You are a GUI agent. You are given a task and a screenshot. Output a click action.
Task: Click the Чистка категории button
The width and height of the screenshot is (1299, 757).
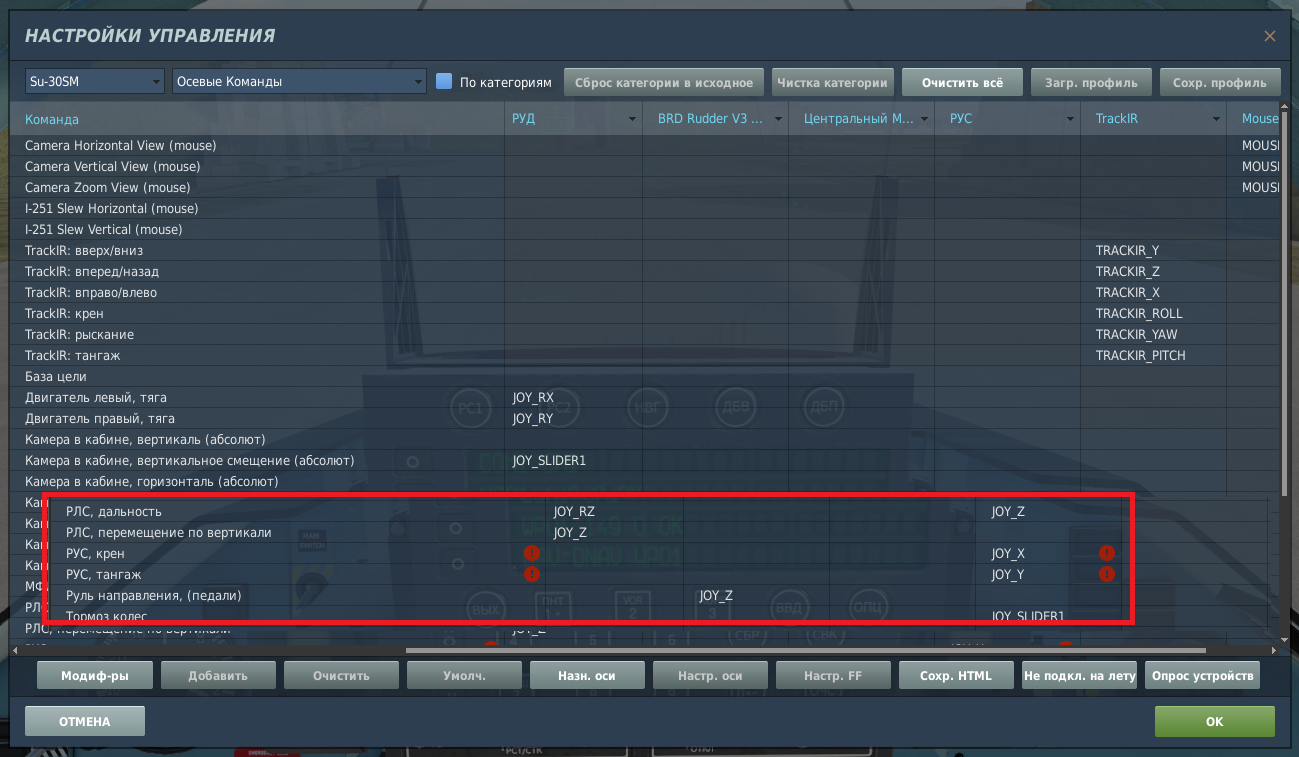coord(832,82)
